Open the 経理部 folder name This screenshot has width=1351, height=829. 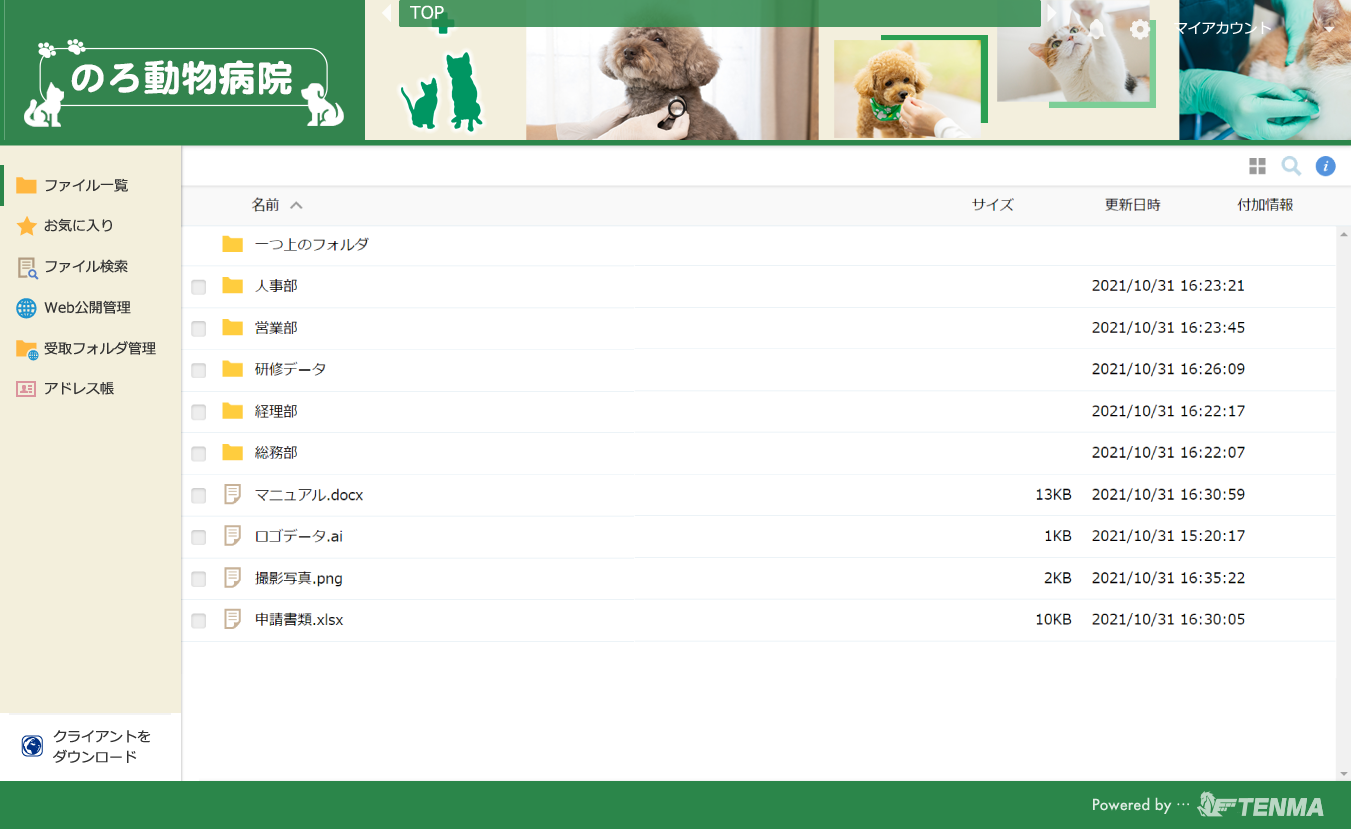pos(276,411)
